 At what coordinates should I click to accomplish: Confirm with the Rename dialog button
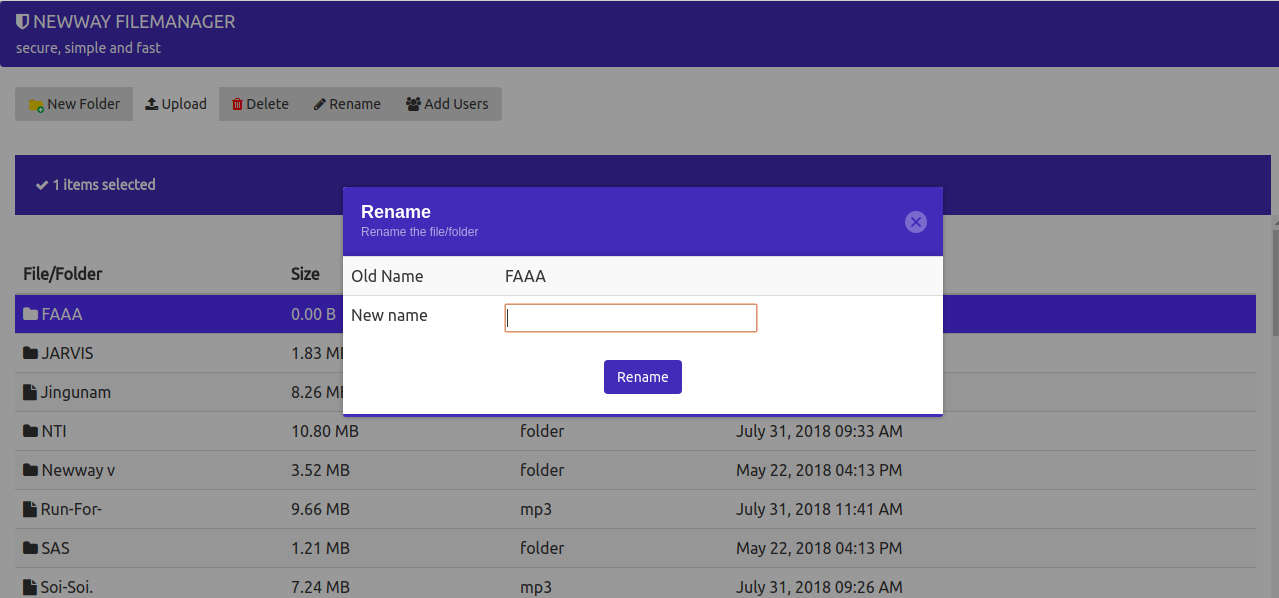pyautogui.click(x=643, y=377)
